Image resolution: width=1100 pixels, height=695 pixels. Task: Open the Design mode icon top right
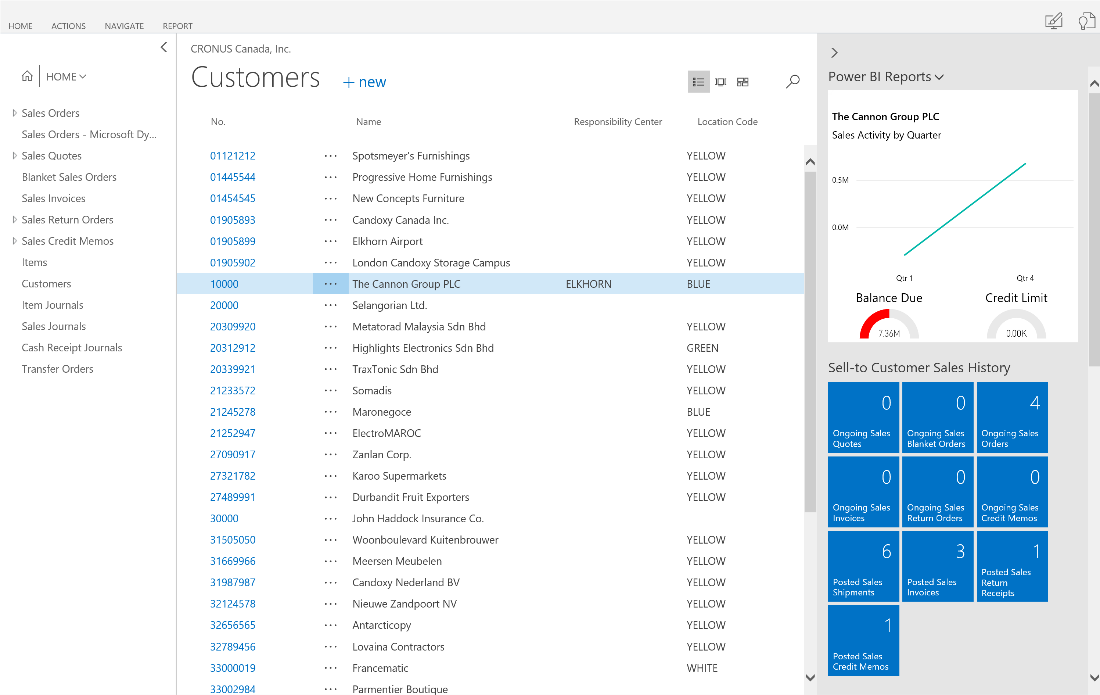[x=1052, y=20]
